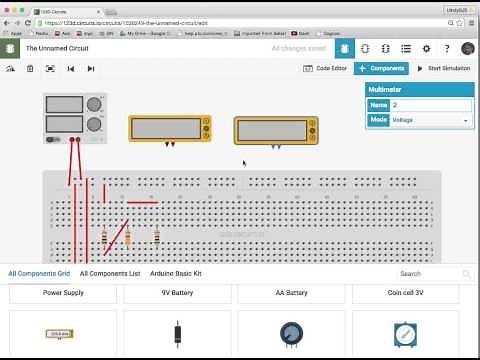The width and height of the screenshot is (480, 360).
Task: Select the left multimeter on canvas
Action: pos(170,128)
